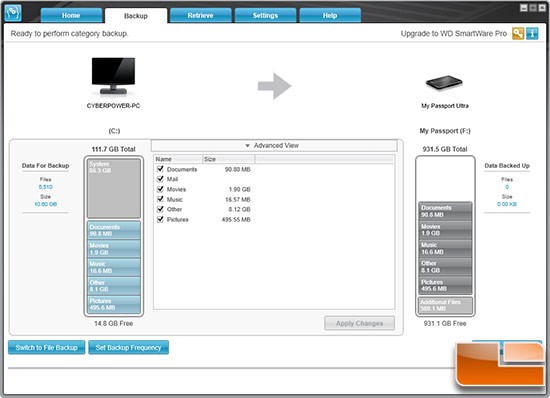Click the gray Other block on My Passport
The image size is (550, 398).
(x=445, y=267)
